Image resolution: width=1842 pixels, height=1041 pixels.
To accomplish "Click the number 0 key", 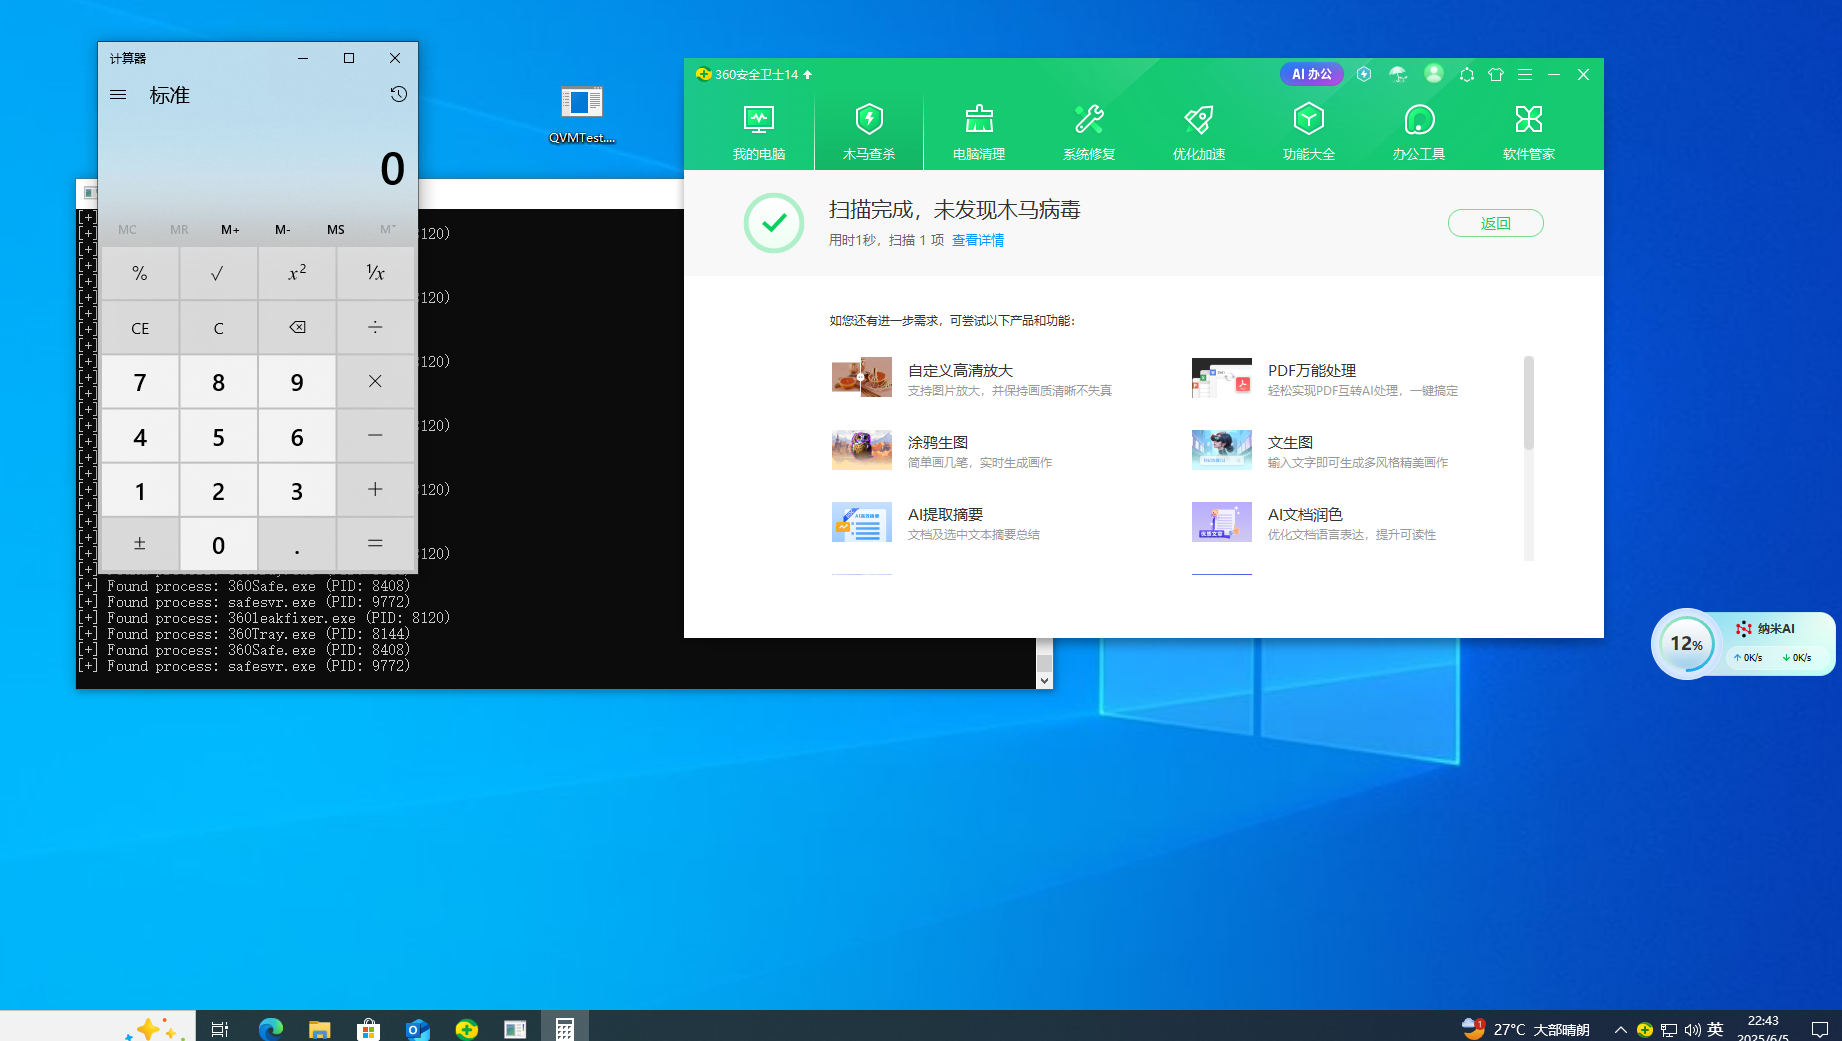I will tap(218, 544).
